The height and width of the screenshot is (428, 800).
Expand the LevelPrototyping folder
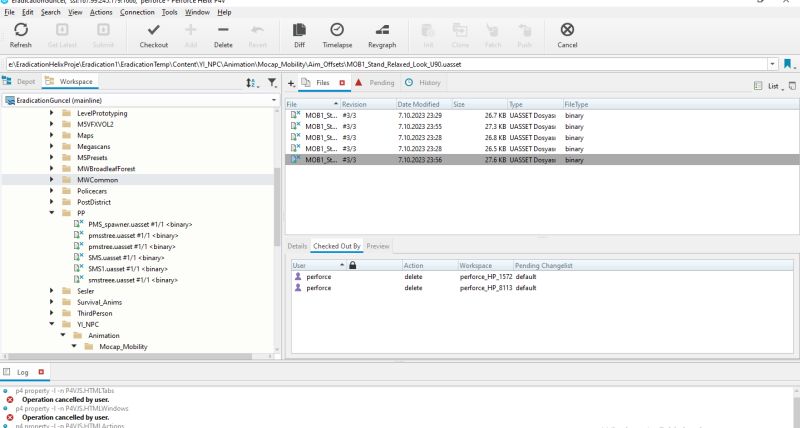(x=52, y=113)
